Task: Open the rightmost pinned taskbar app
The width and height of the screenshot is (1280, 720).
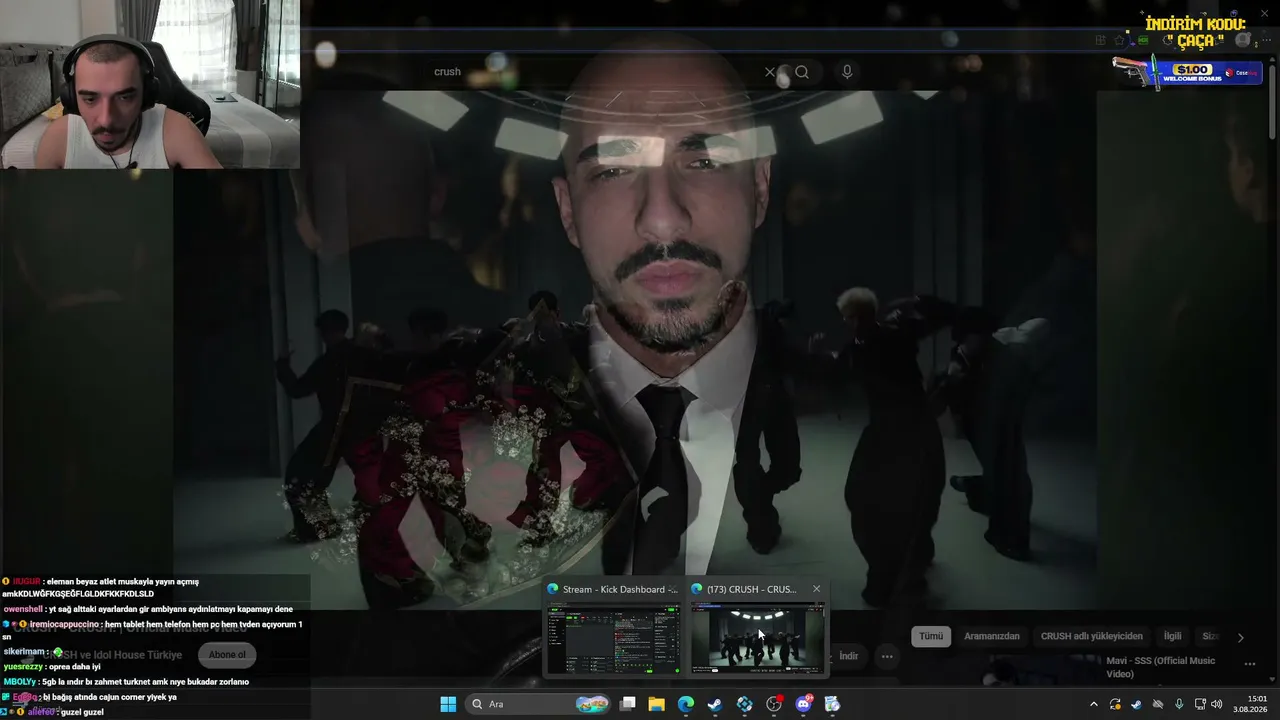Action: [x=832, y=704]
